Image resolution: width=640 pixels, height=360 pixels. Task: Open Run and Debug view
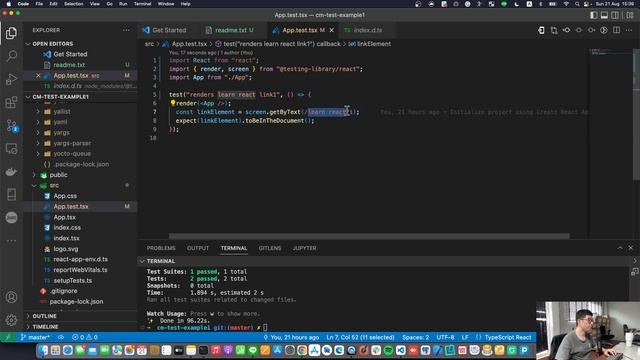pyautogui.click(x=11, y=79)
